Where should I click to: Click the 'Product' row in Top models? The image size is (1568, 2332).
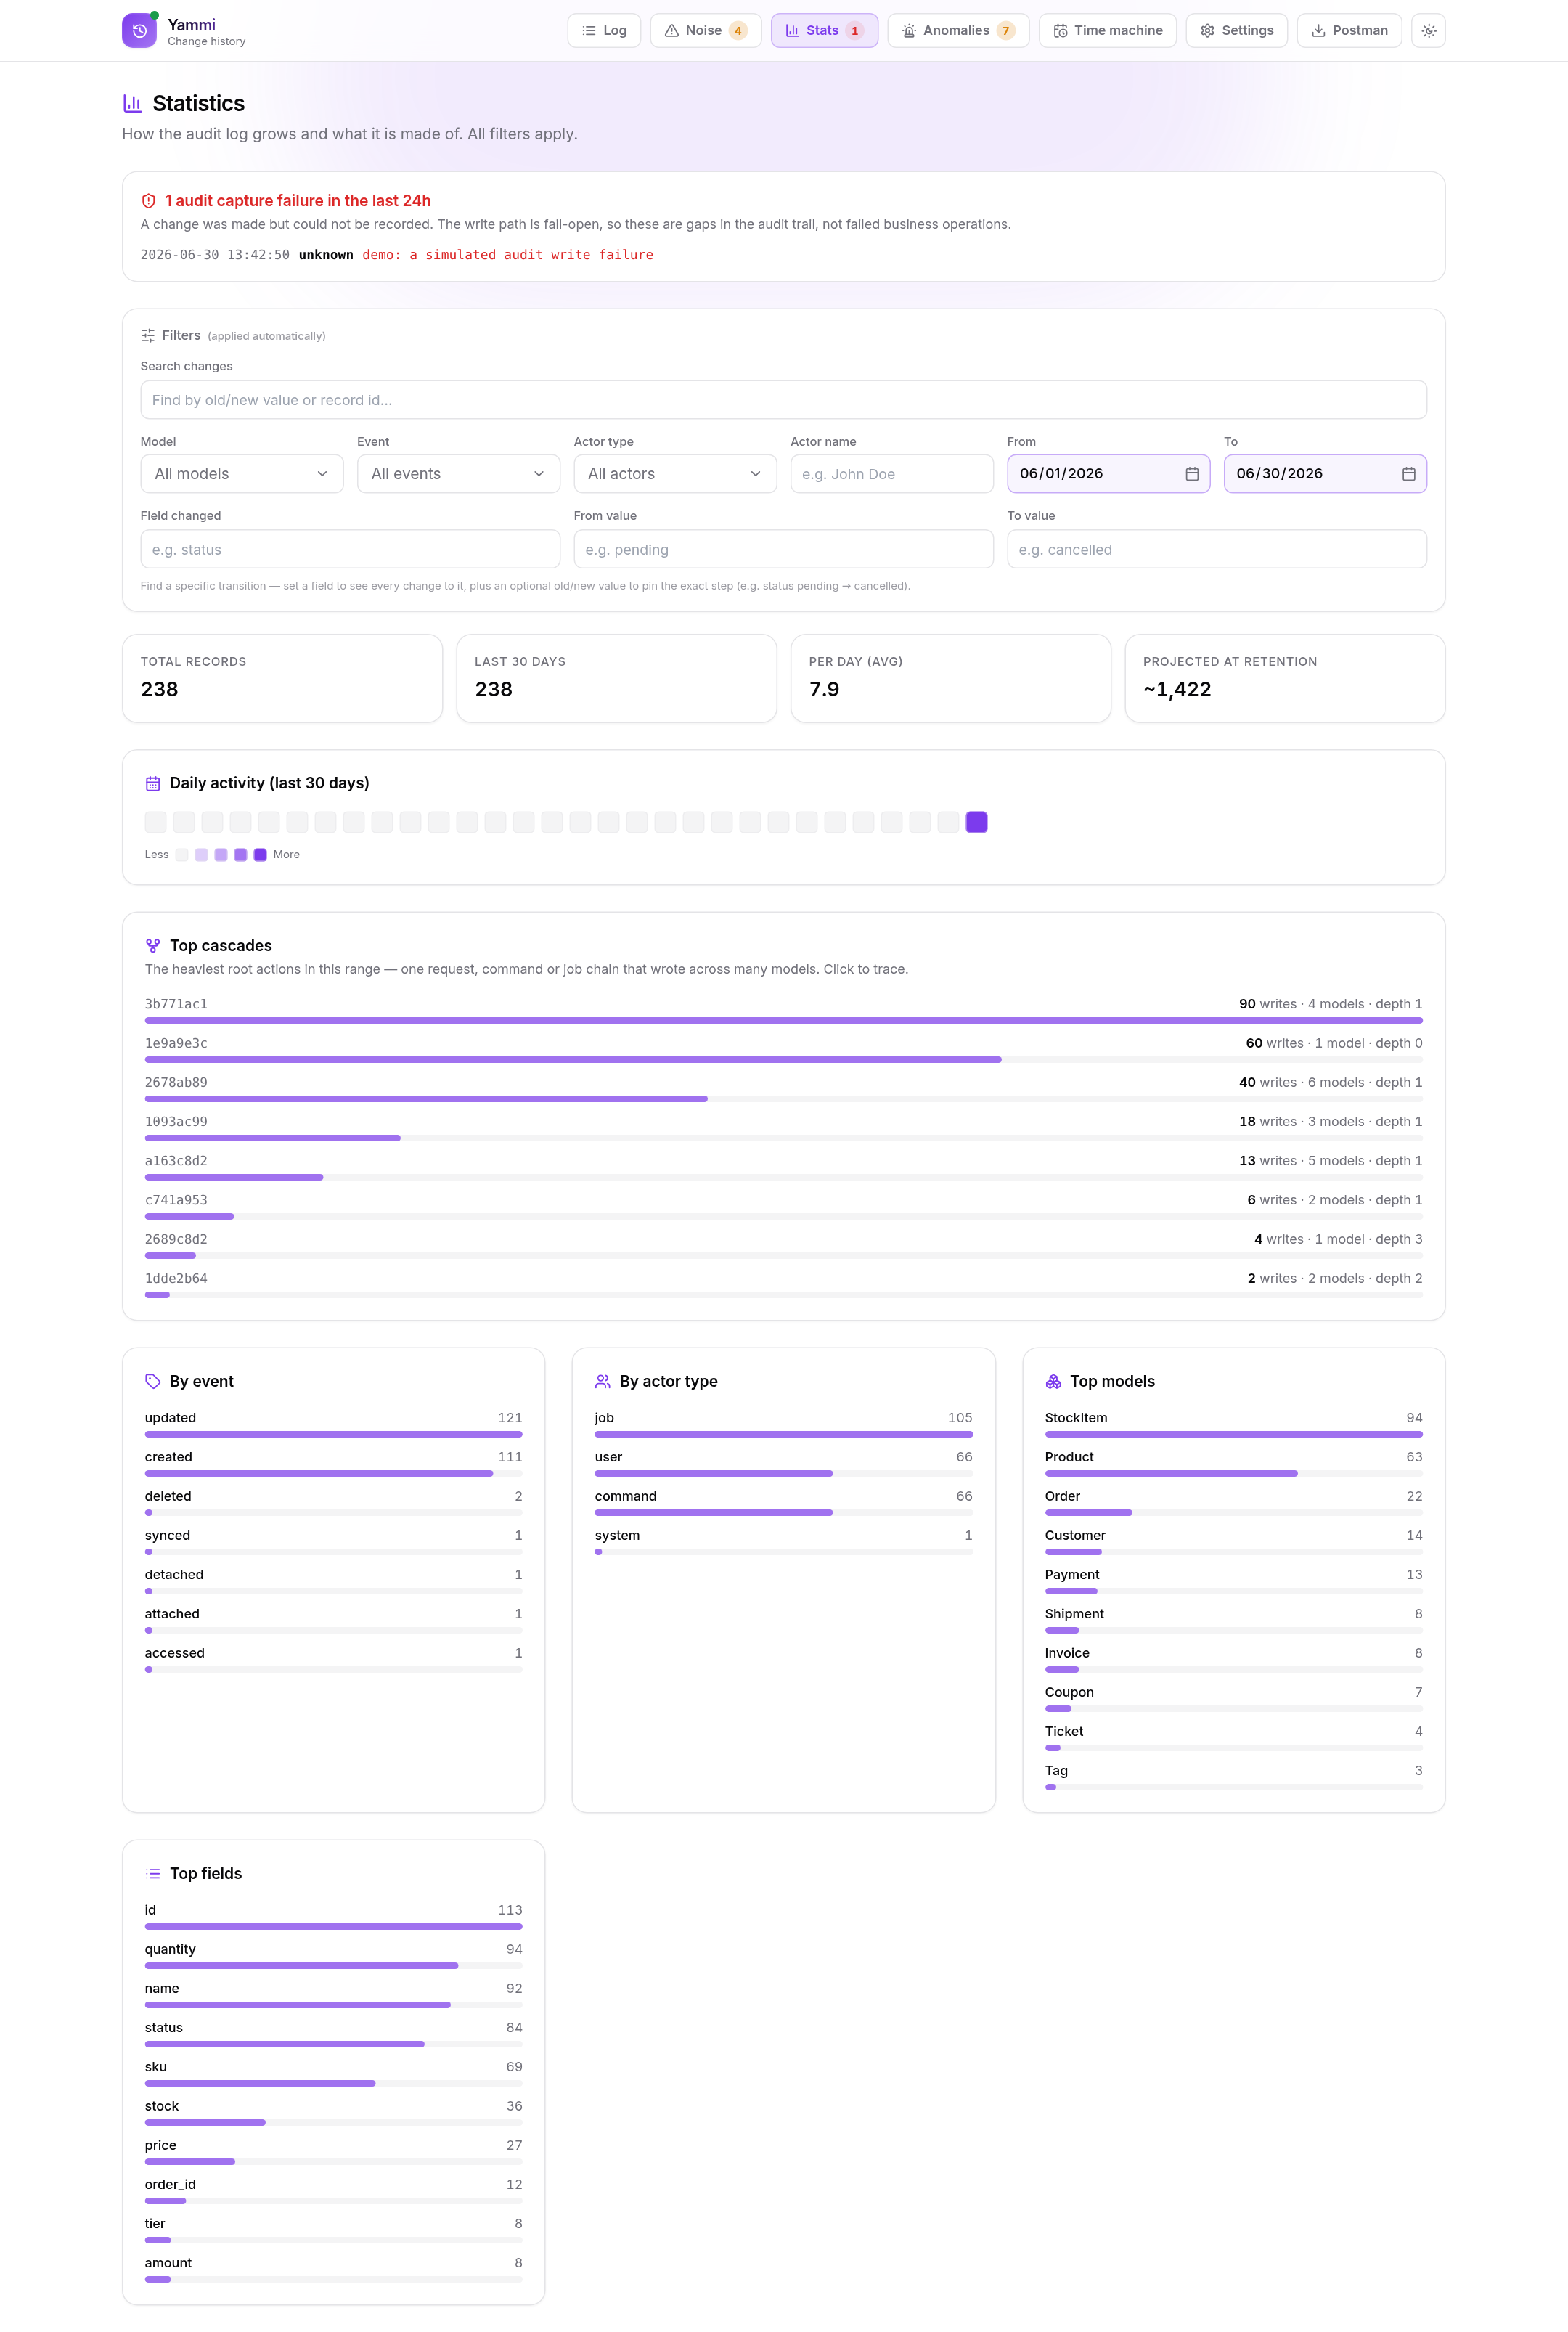(x=1234, y=1463)
